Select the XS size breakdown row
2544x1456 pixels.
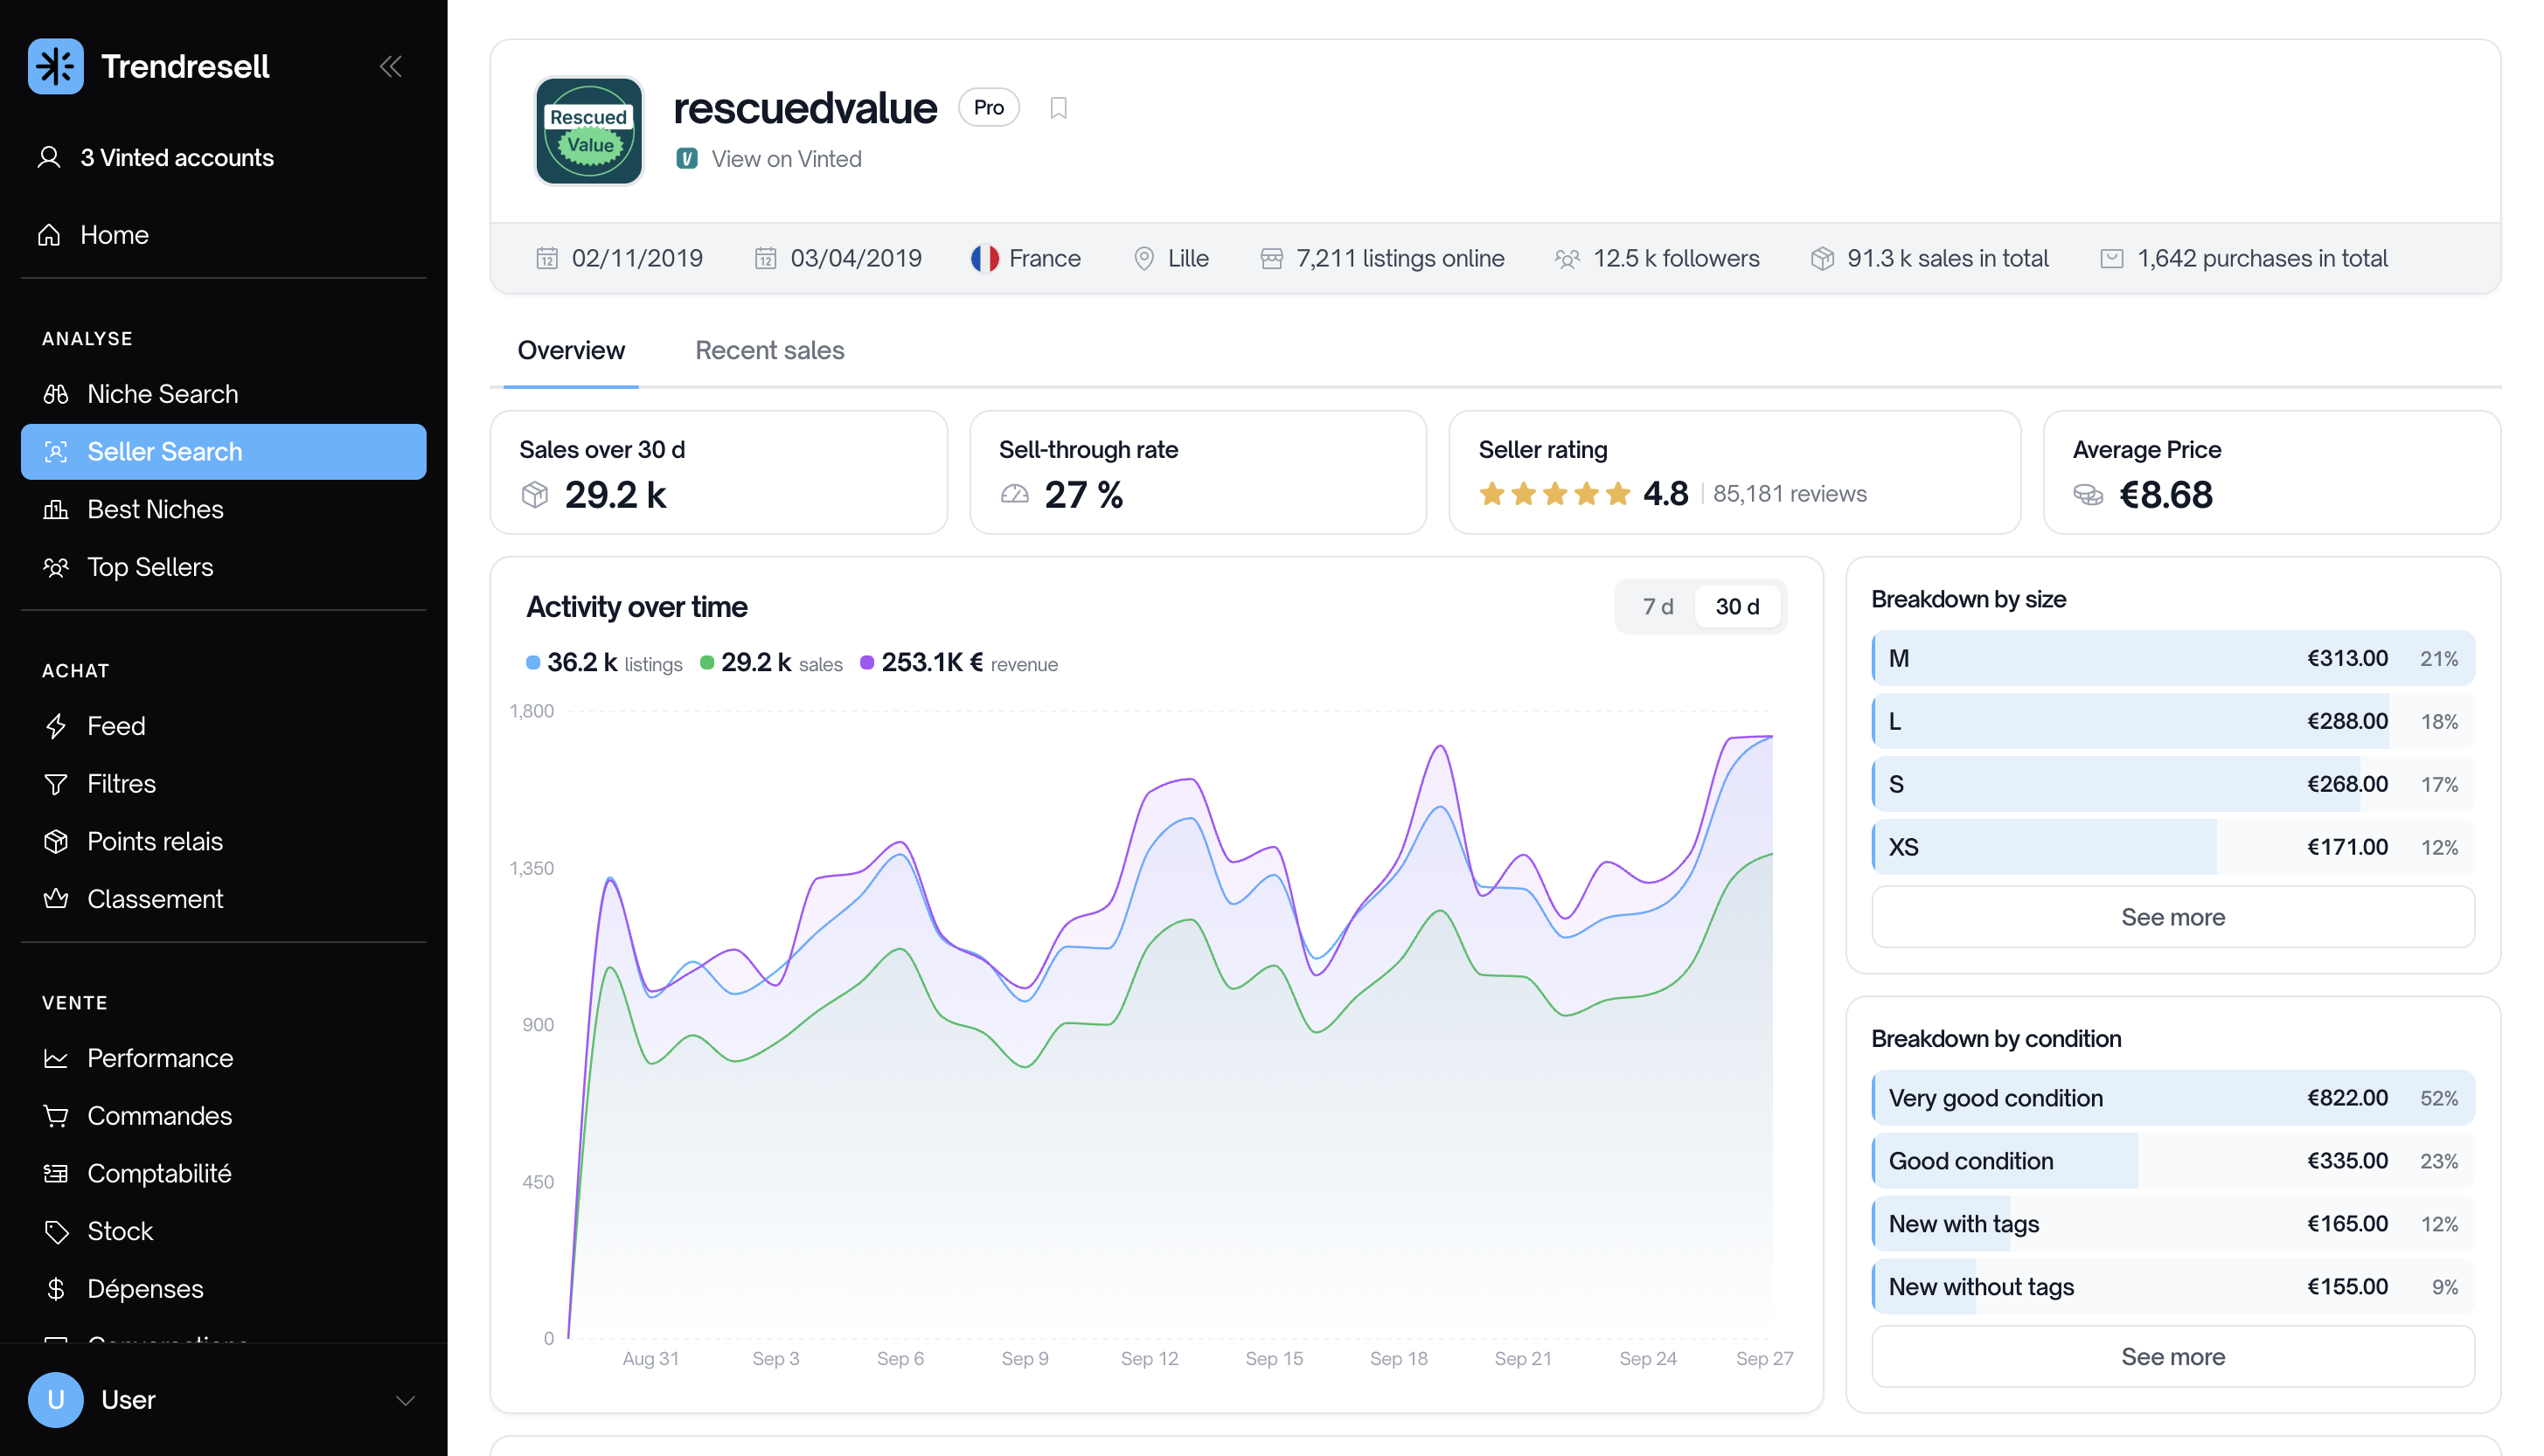[2173, 848]
